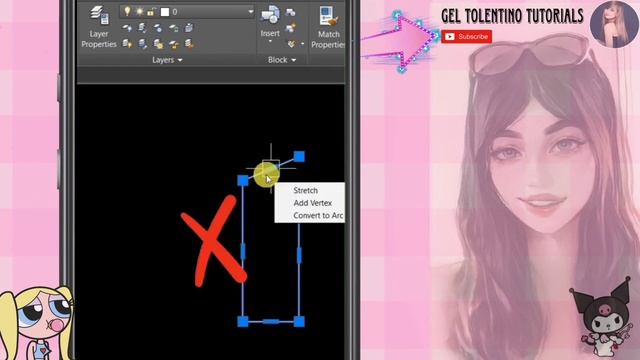Open the Layer Properties manager
Image resolution: width=640 pixels, height=360 pixels.
tap(99, 27)
